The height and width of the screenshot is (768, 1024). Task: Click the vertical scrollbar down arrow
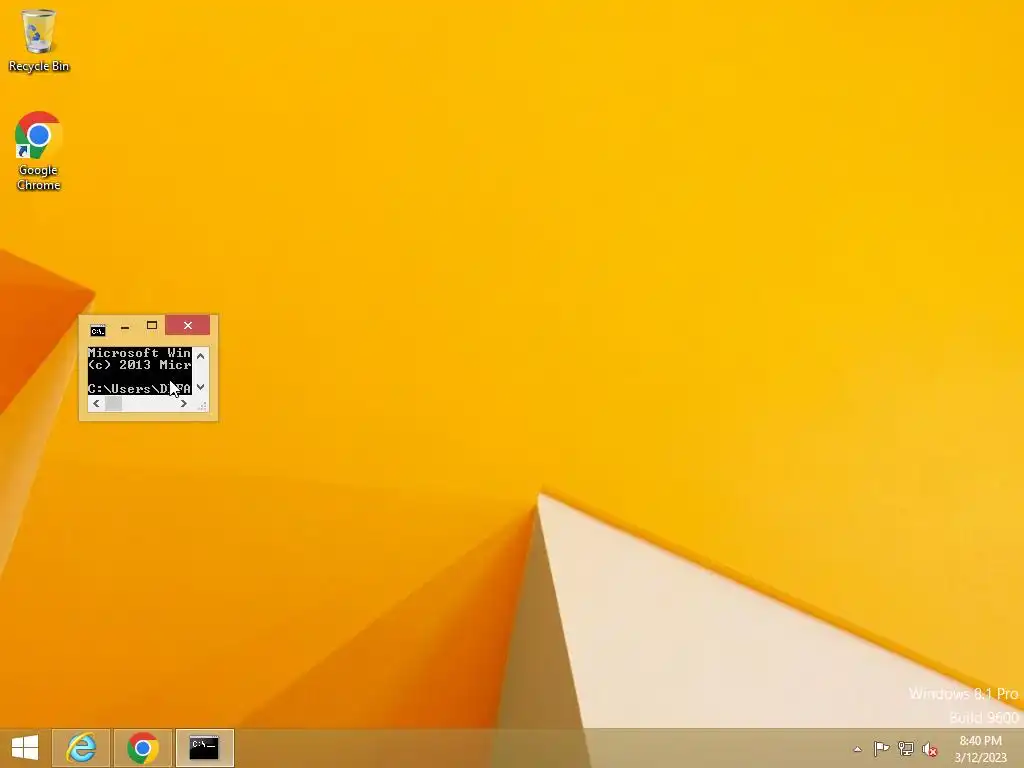pyautogui.click(x=200, y=387)
